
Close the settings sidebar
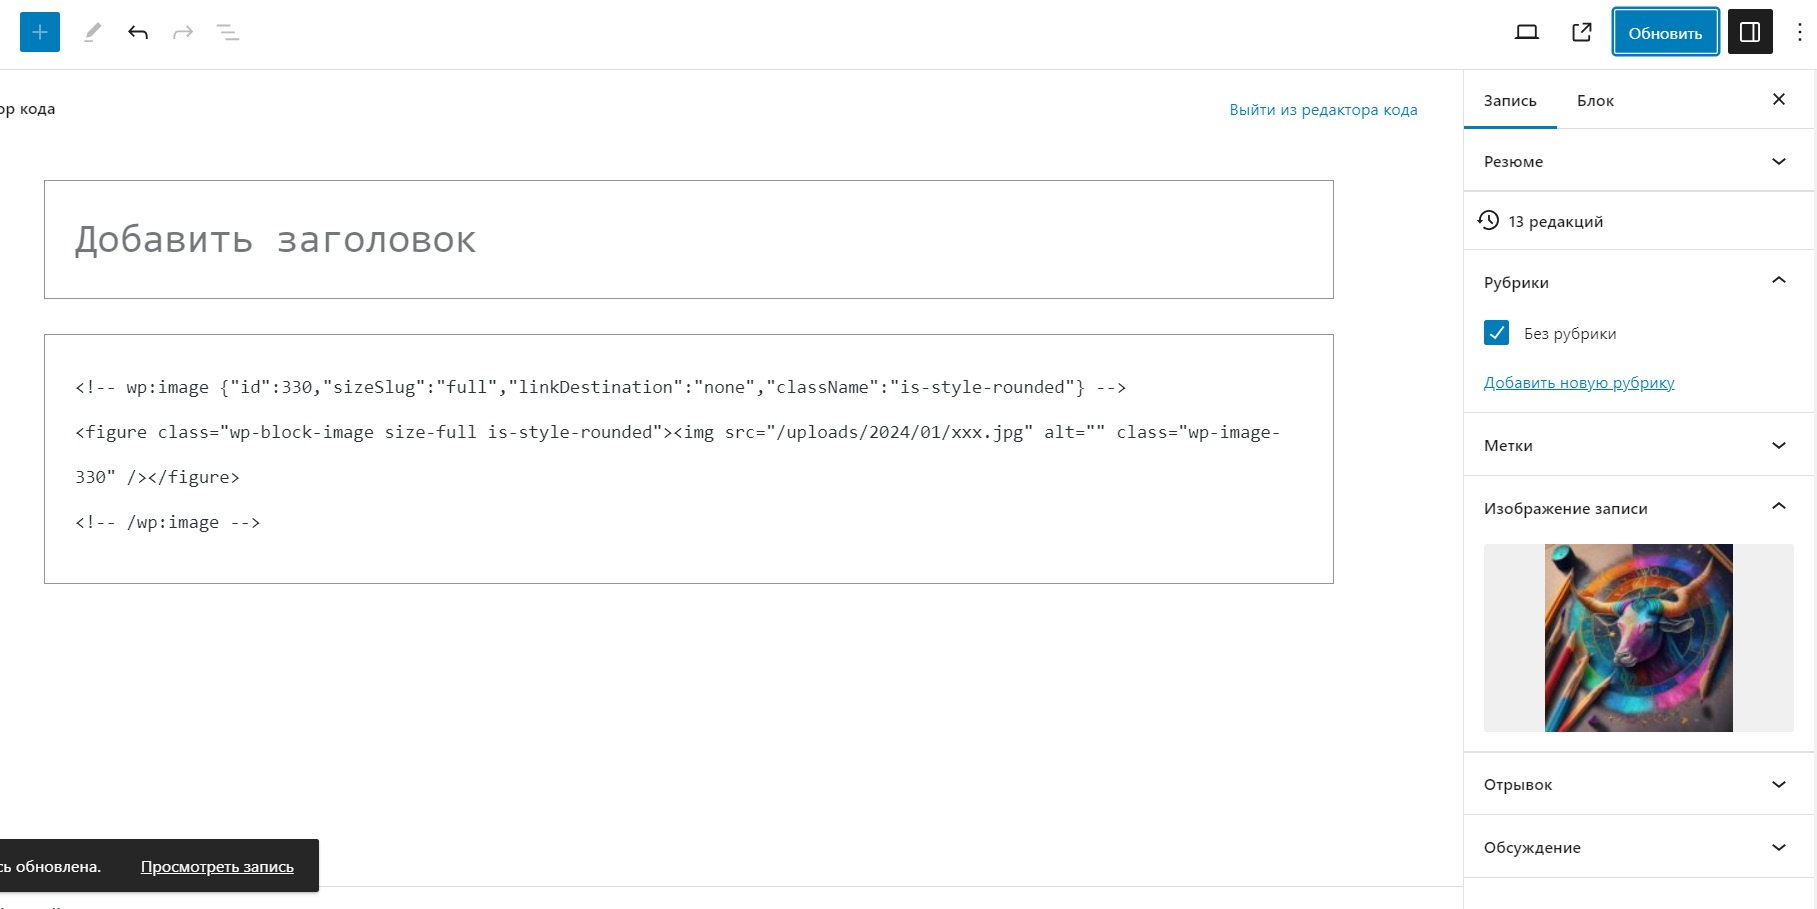pos(1779,99)
